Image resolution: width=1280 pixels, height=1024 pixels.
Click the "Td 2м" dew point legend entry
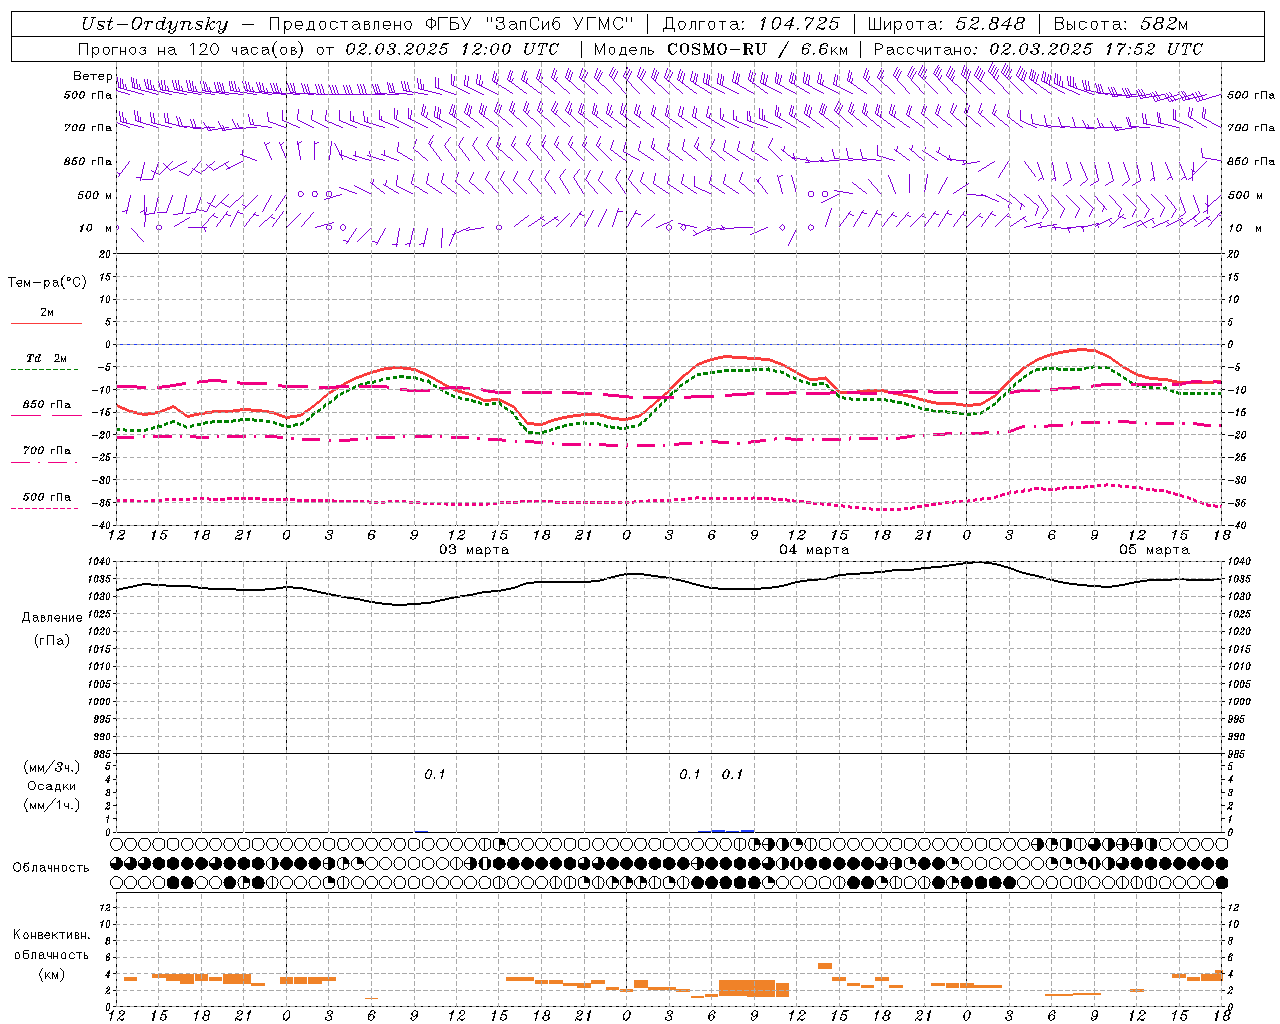click(x=46, y=358)
